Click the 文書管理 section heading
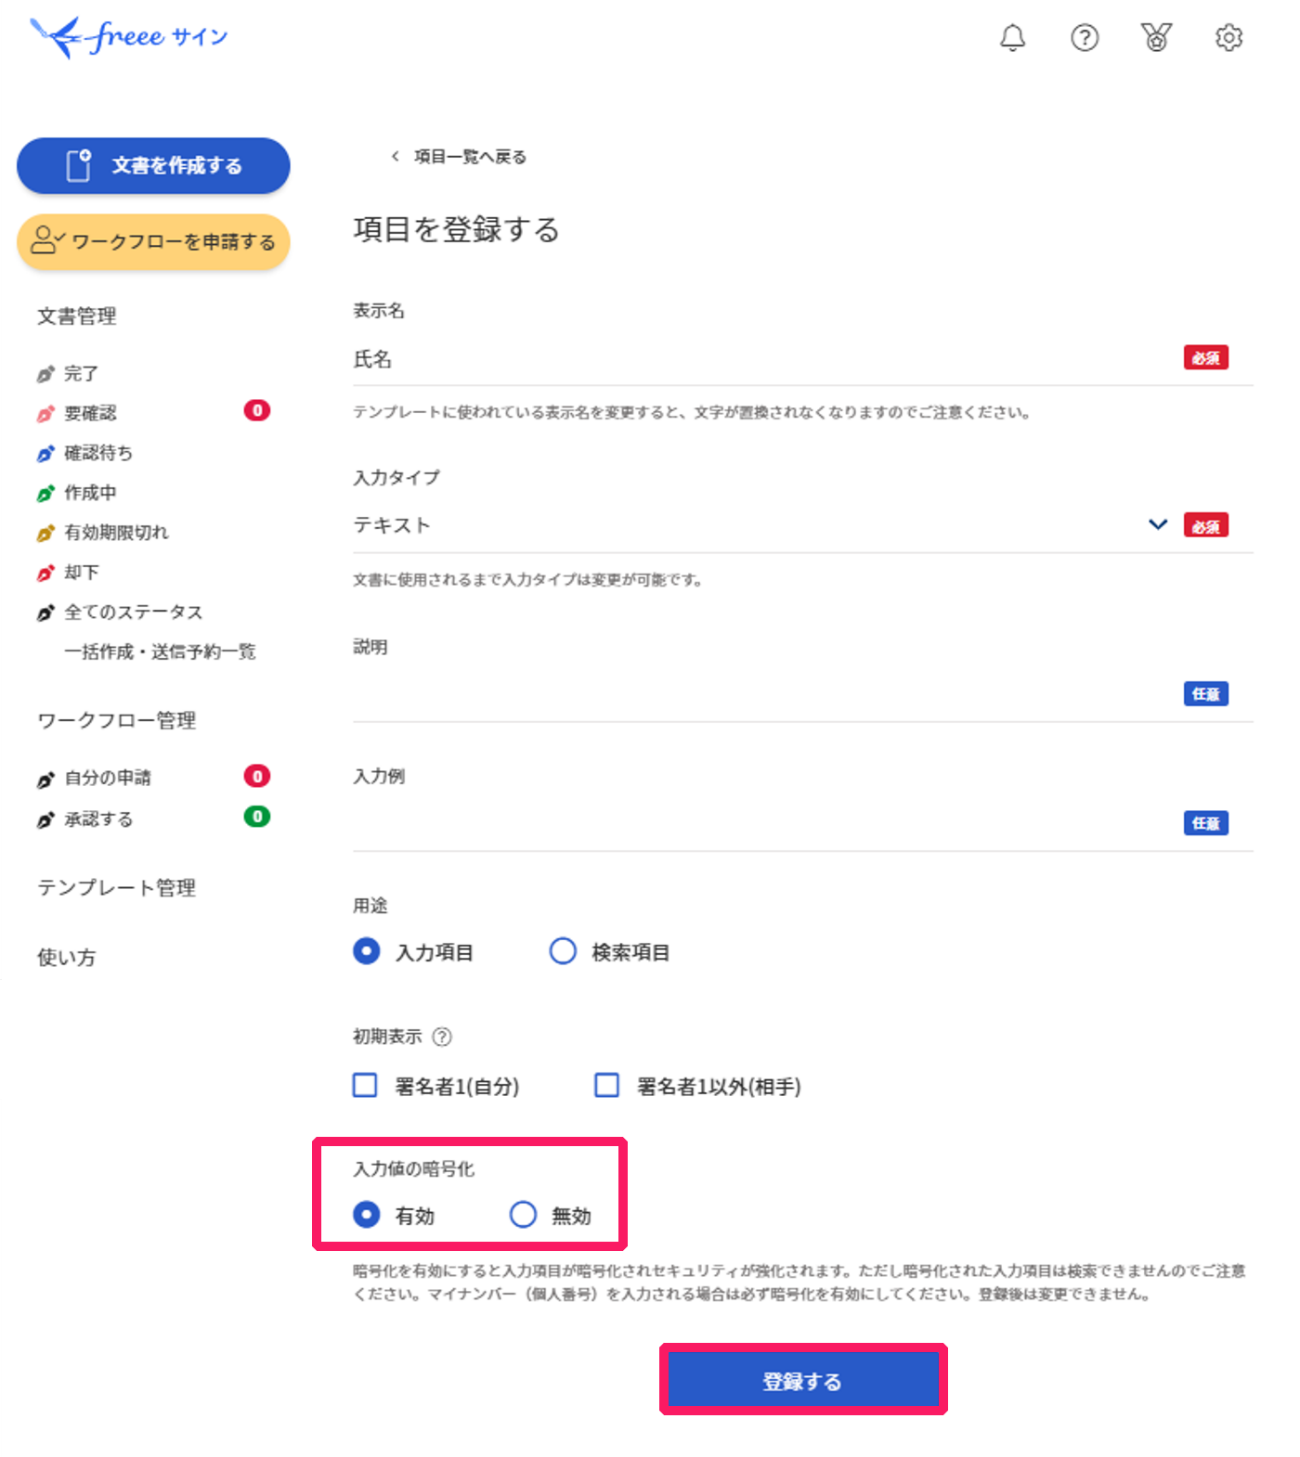This screenshot has height=1457, width=1300. click(x=77, y=316)
